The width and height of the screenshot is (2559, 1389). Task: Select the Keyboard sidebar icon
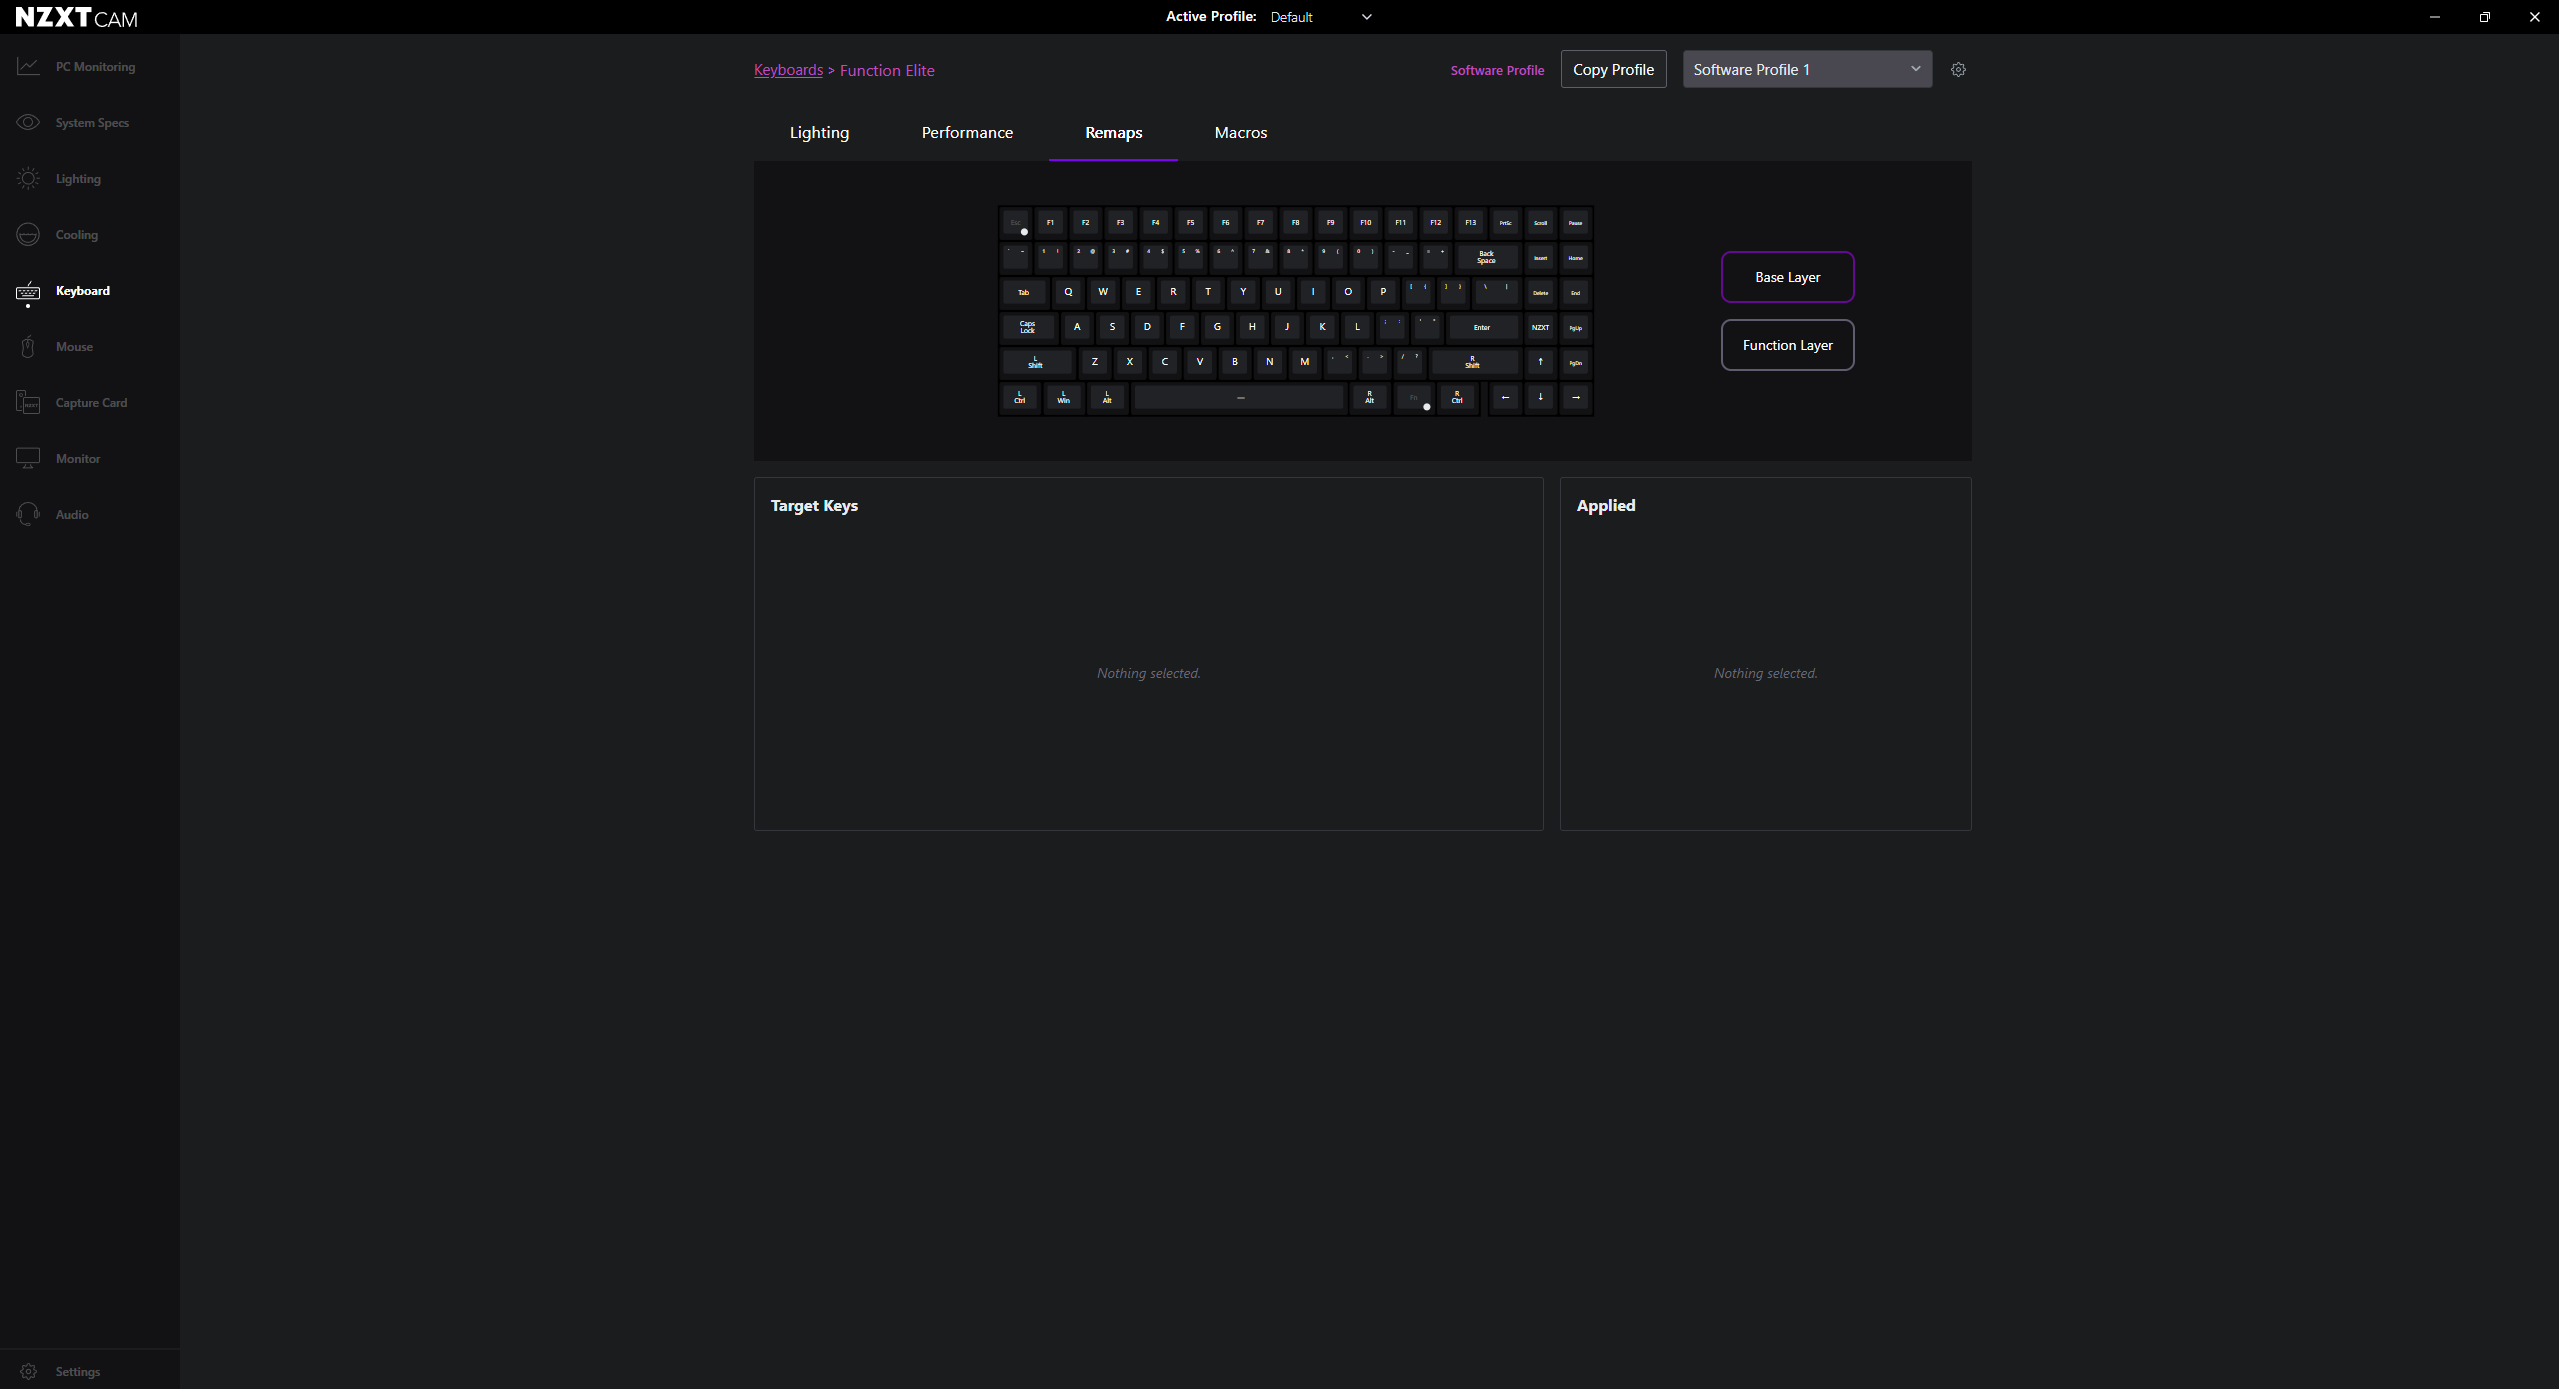[x=28, y=290]
